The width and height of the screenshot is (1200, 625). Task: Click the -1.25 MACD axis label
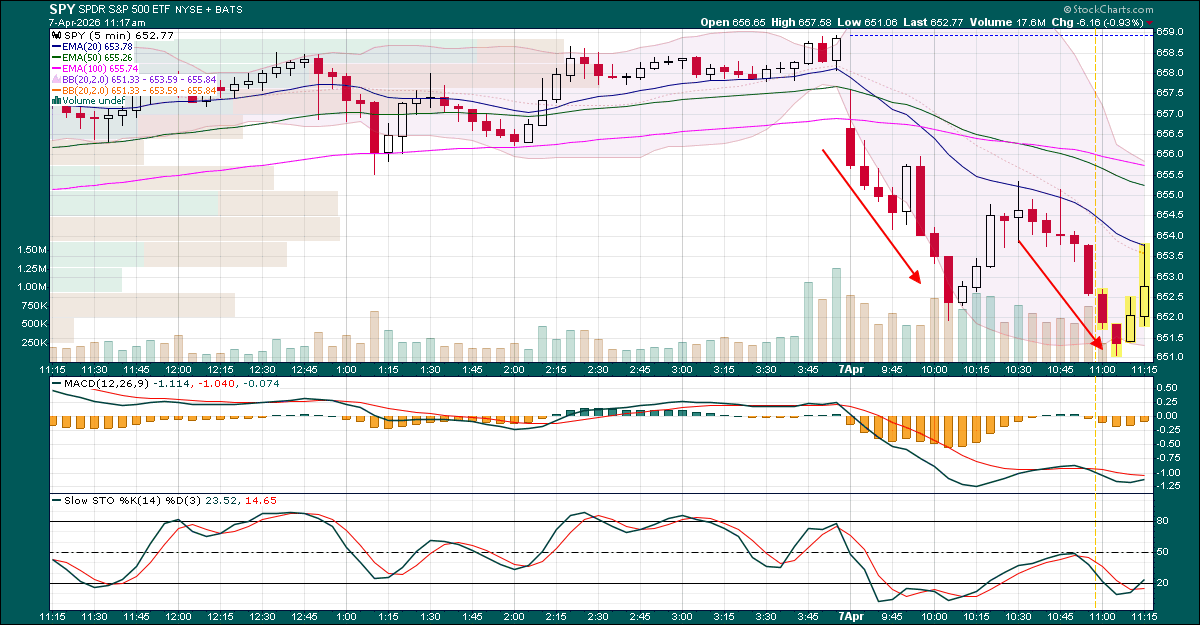pyautogui.click(x=1168, y=486)
